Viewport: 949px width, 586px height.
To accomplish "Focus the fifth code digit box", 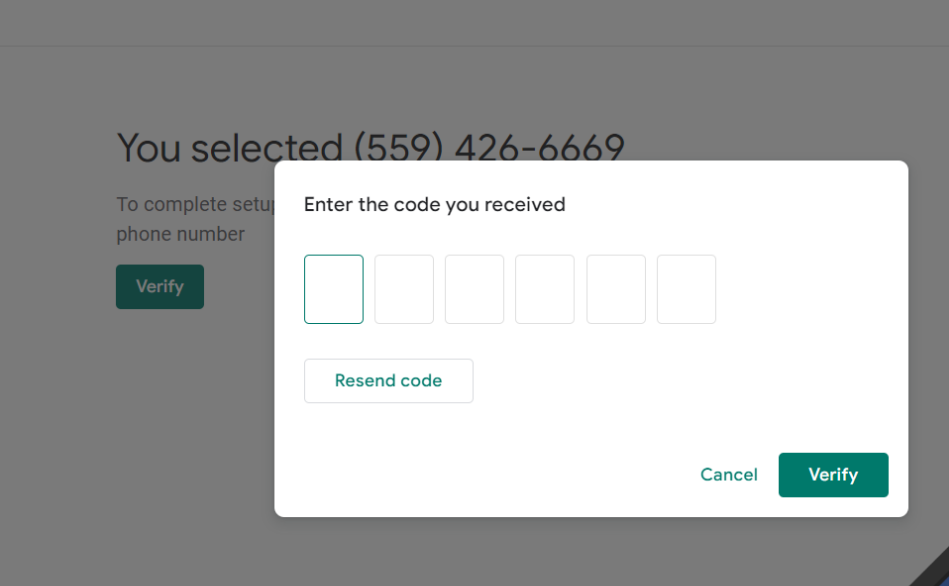I will (616, 289).
